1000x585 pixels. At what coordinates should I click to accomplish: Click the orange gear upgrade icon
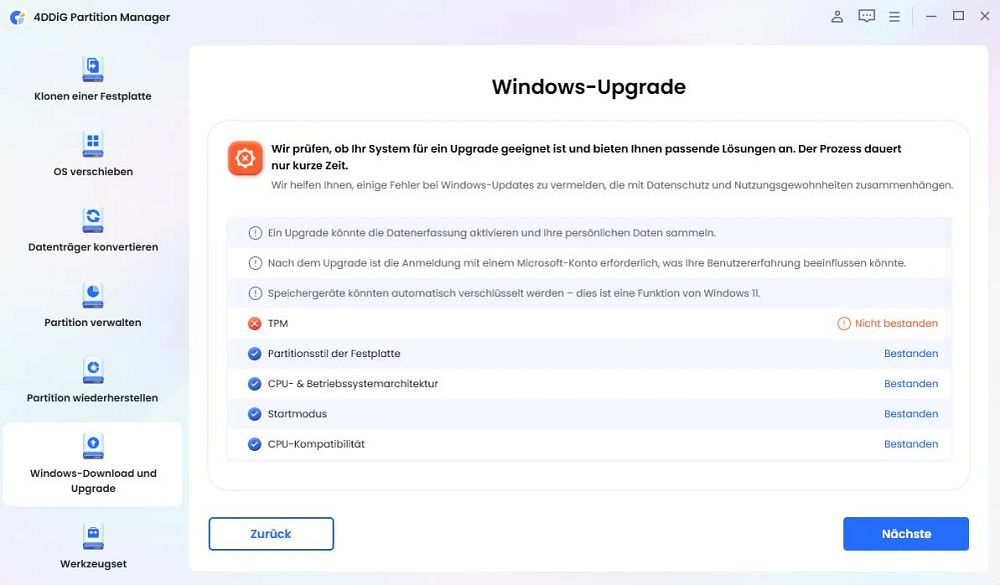pyautogui.click(x=245, y=158)
